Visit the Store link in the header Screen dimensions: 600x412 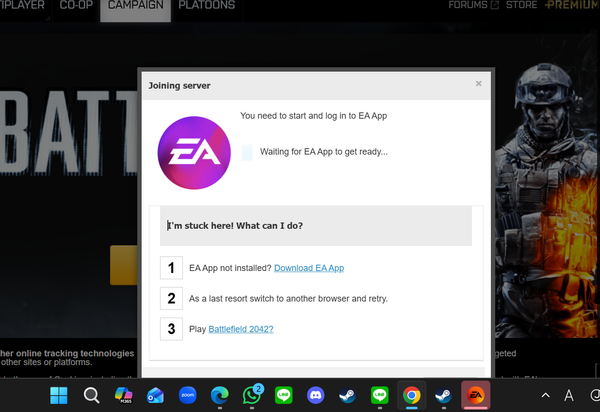point(521,6)
